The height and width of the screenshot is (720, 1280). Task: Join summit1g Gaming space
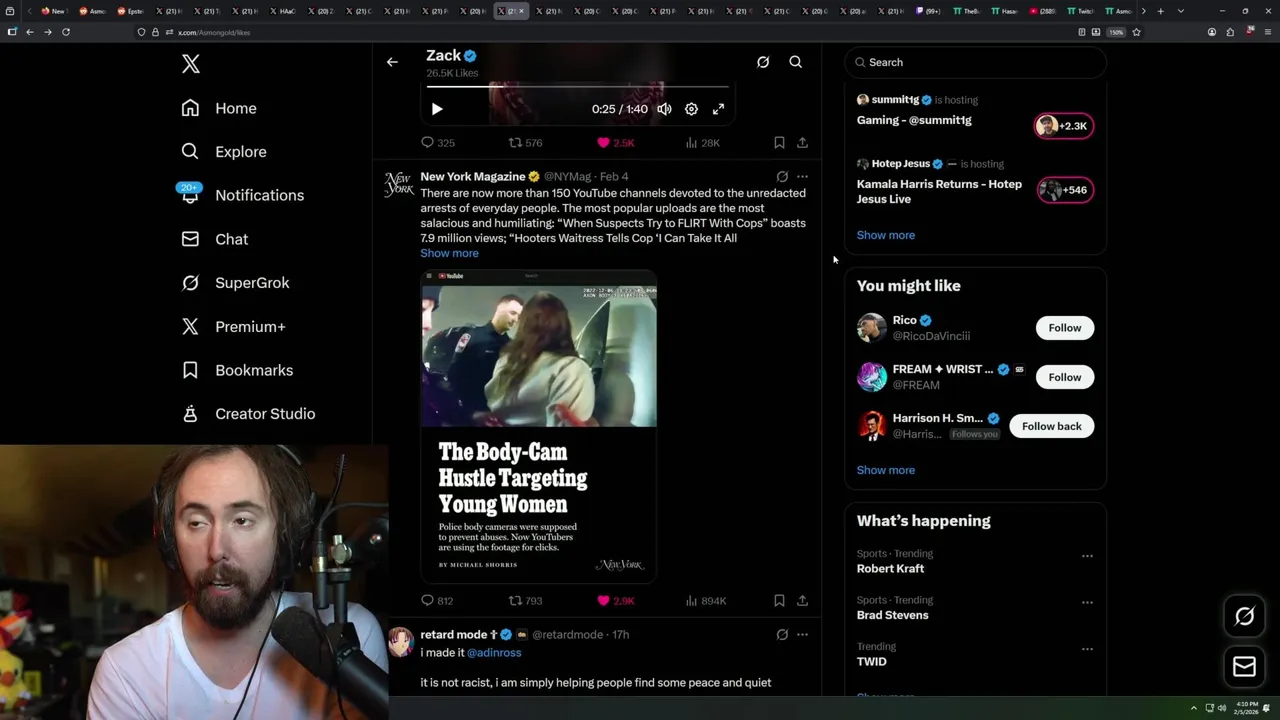coord(1063,126)
